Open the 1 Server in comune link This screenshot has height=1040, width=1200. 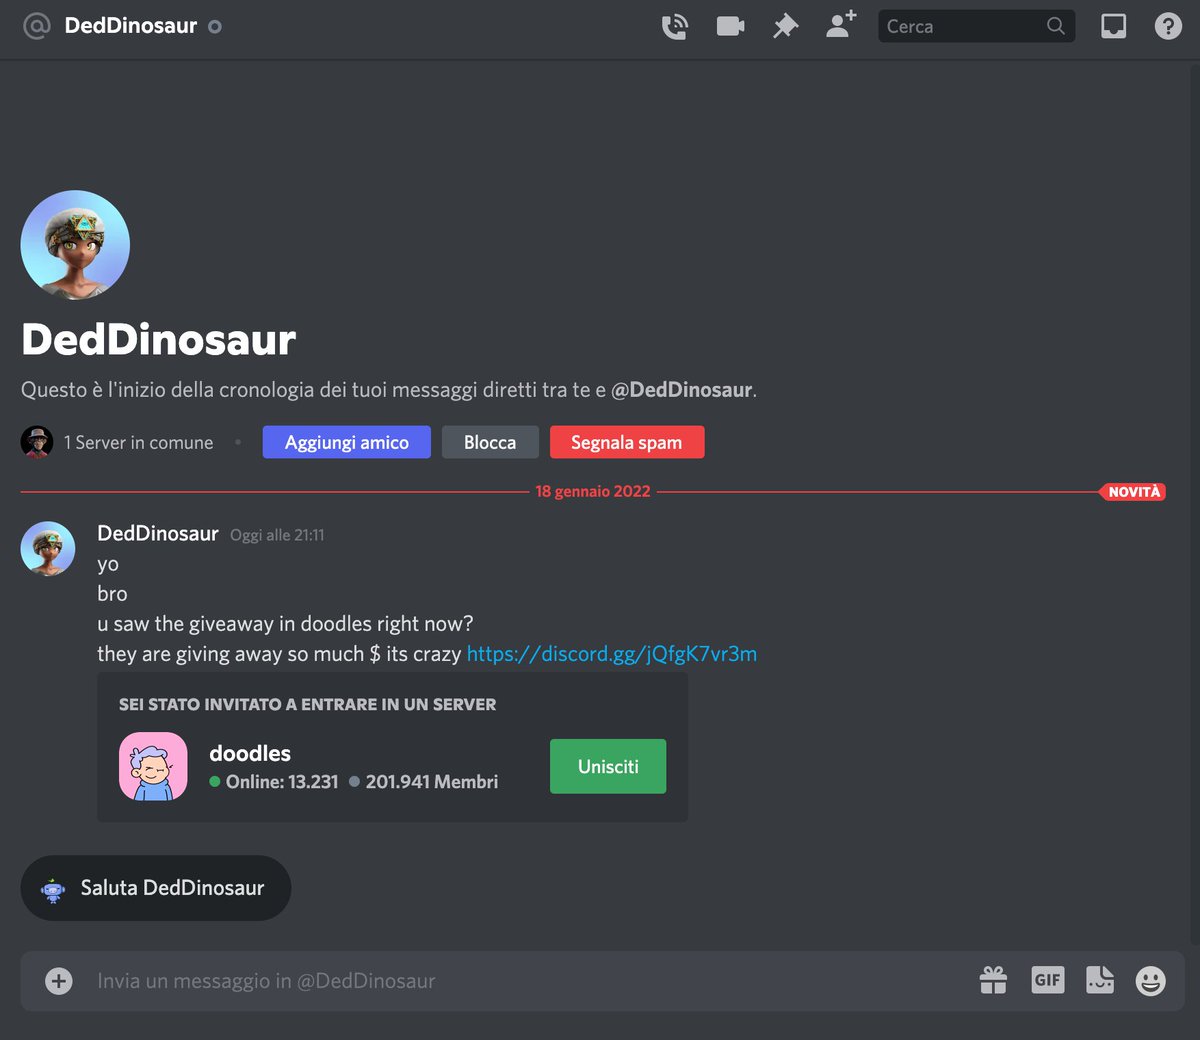(138, 442)
